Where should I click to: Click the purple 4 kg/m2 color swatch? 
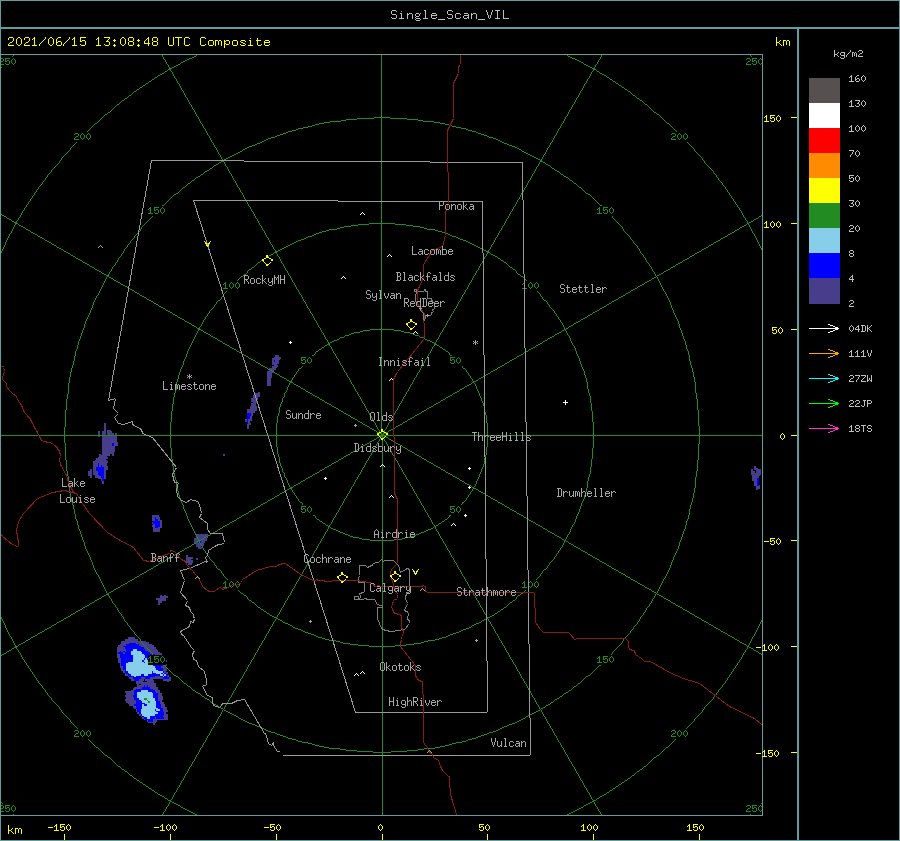(x=824, y=290)
